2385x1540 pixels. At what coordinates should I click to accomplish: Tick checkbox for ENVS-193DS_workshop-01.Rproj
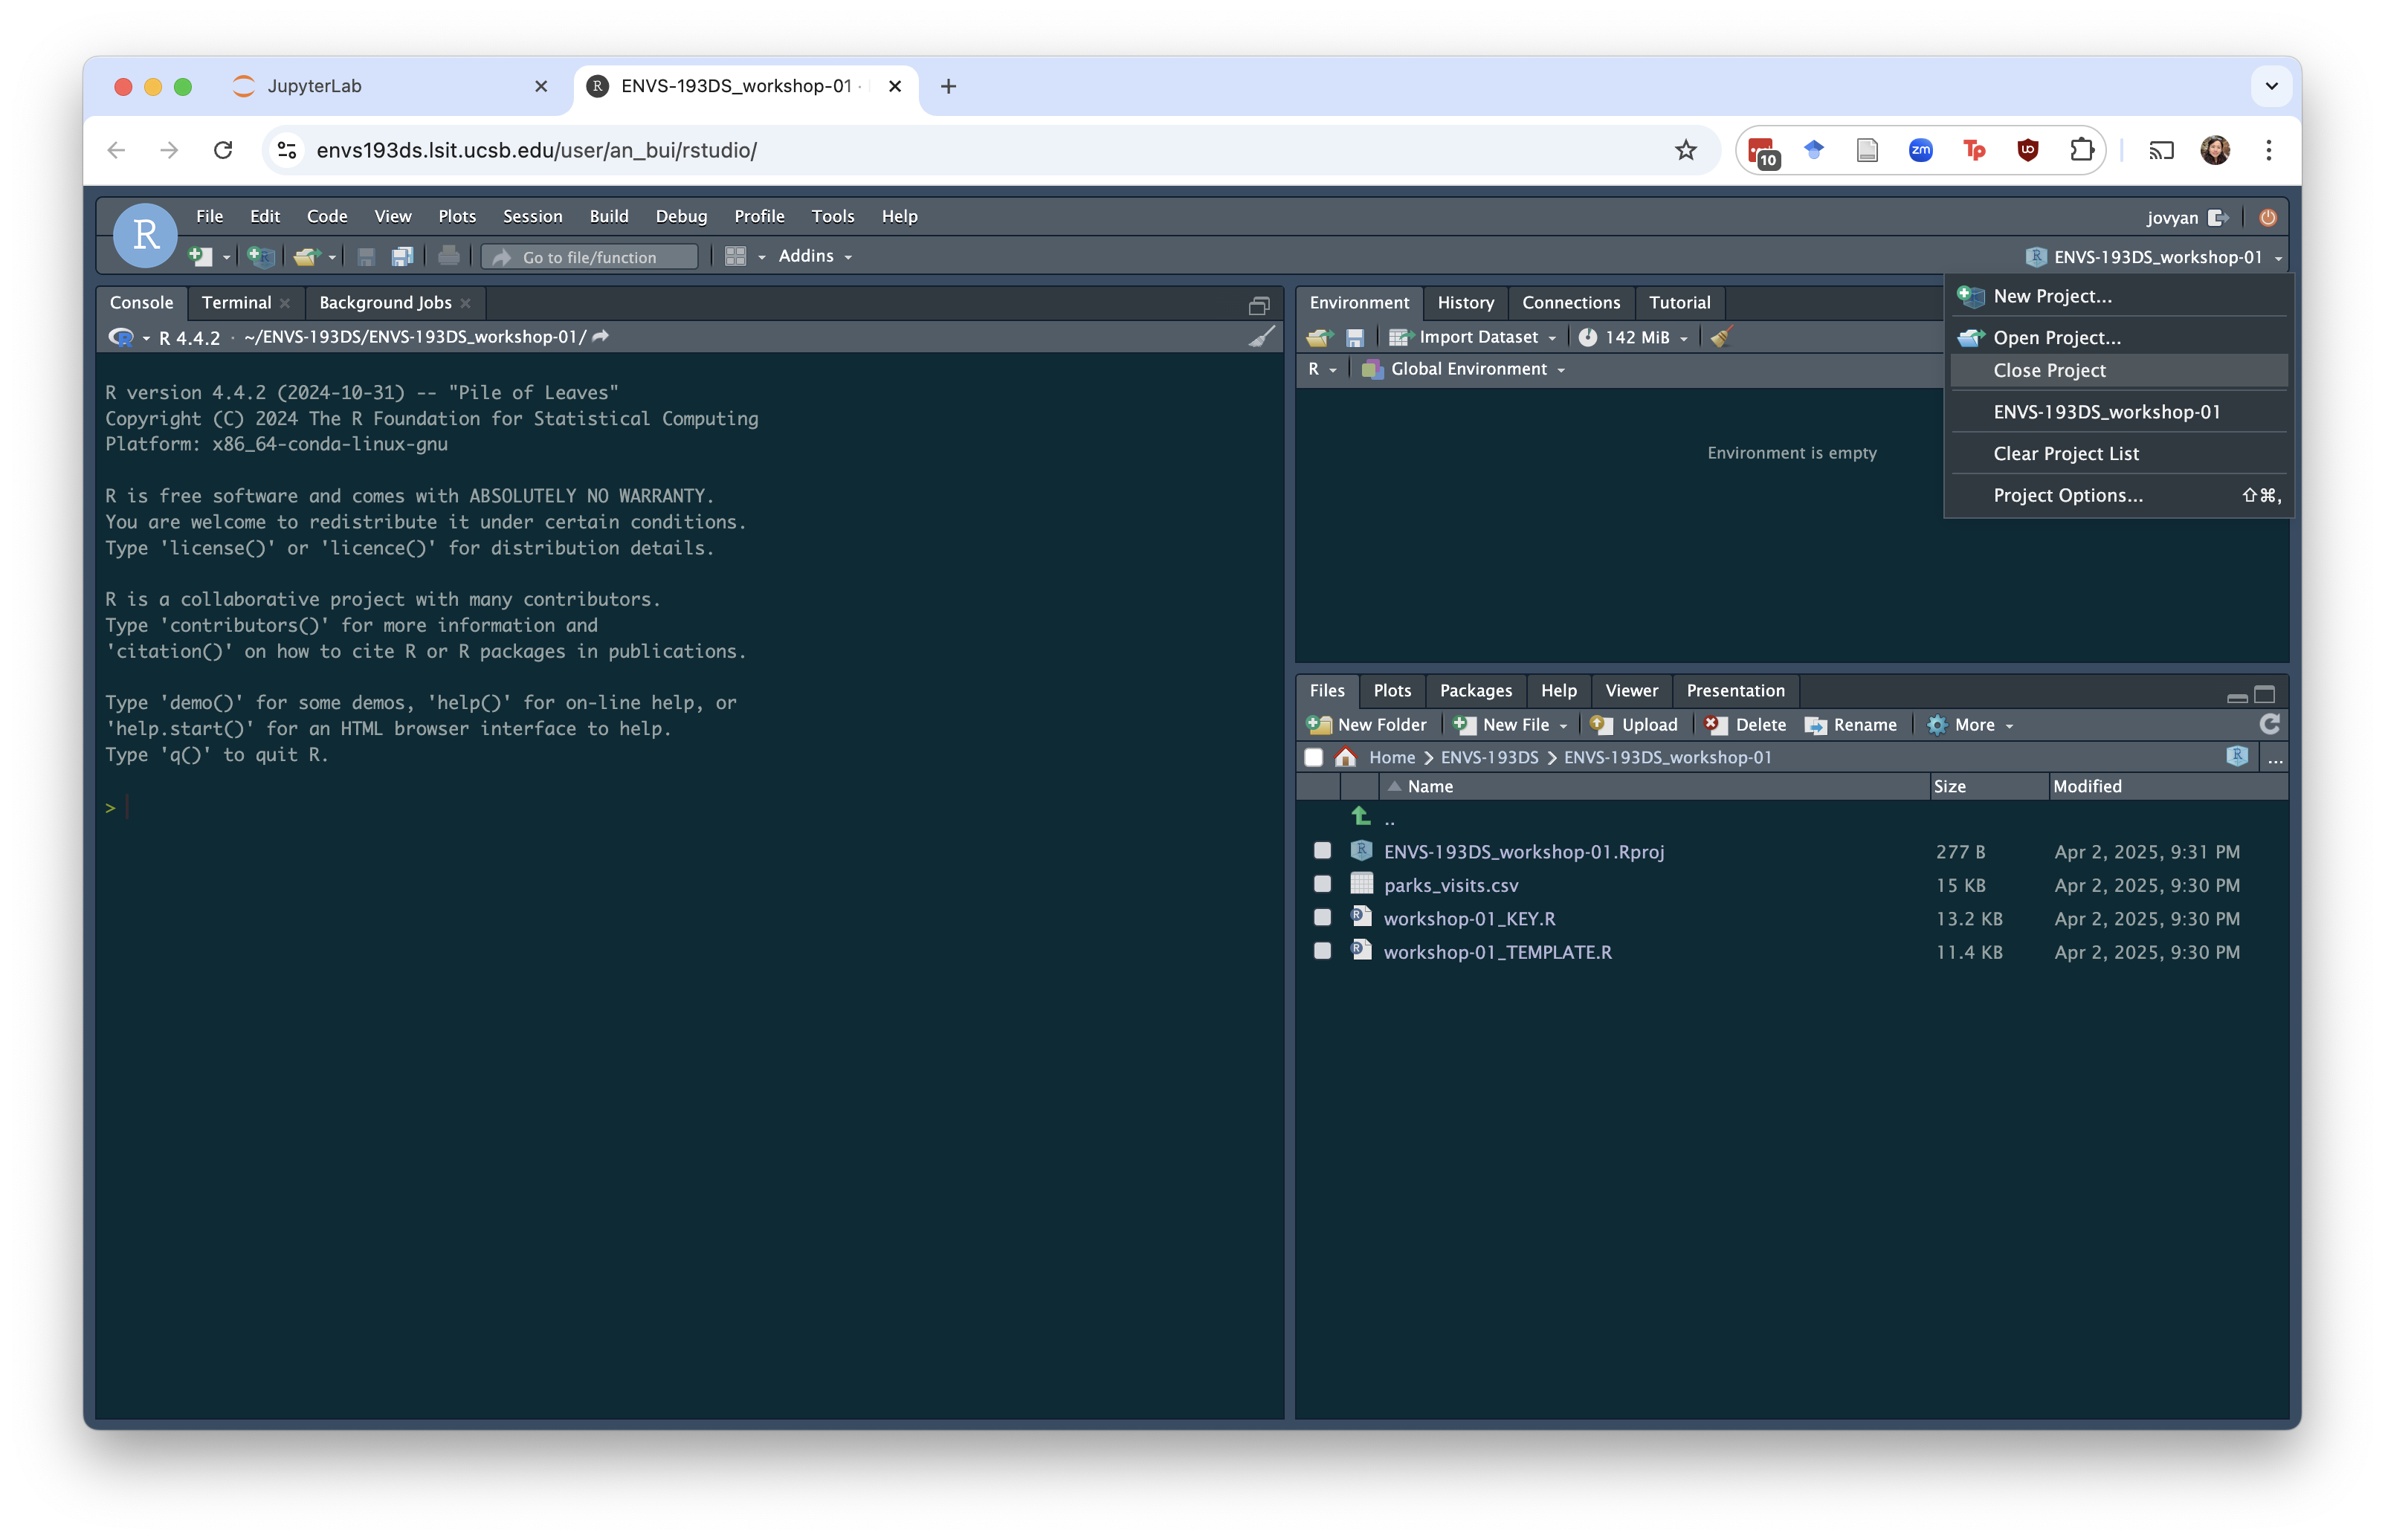1322,851
